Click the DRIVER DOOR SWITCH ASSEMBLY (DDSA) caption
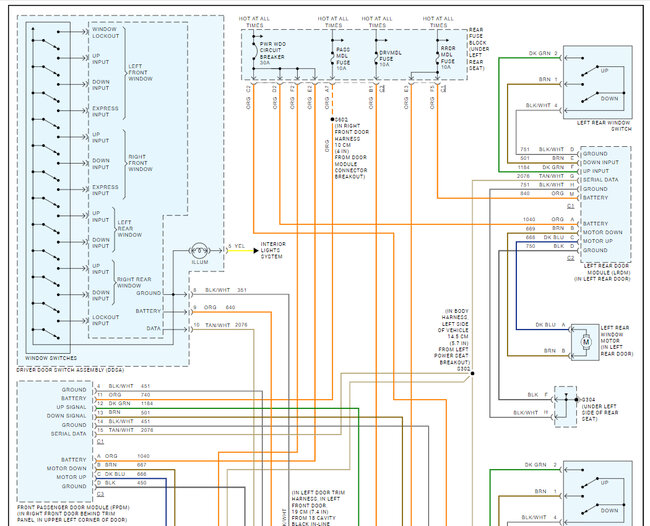 click(70, 370)
